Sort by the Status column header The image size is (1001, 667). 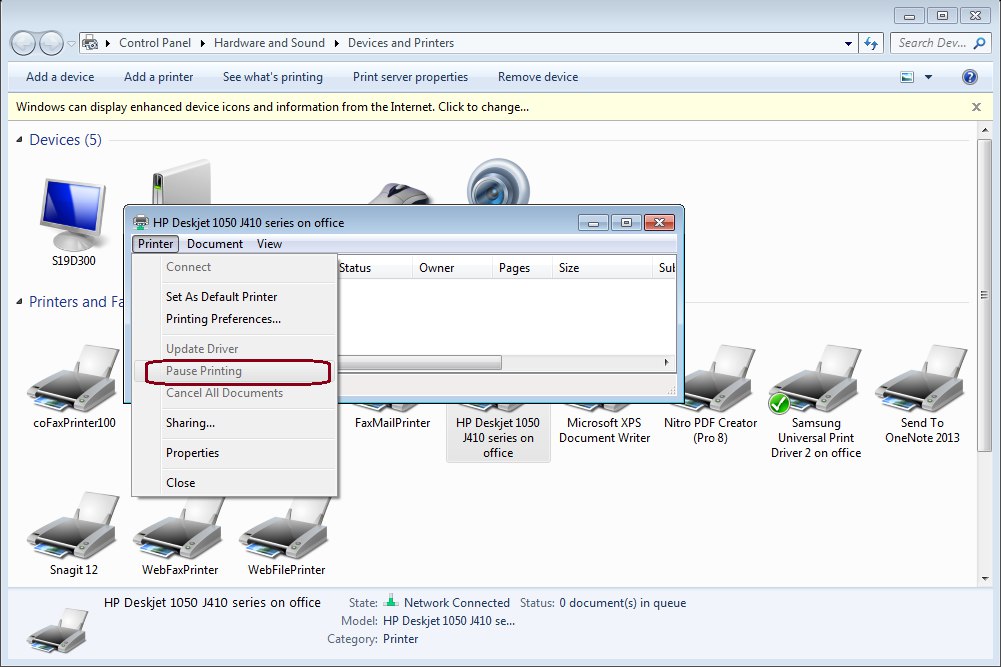point(374,268)
